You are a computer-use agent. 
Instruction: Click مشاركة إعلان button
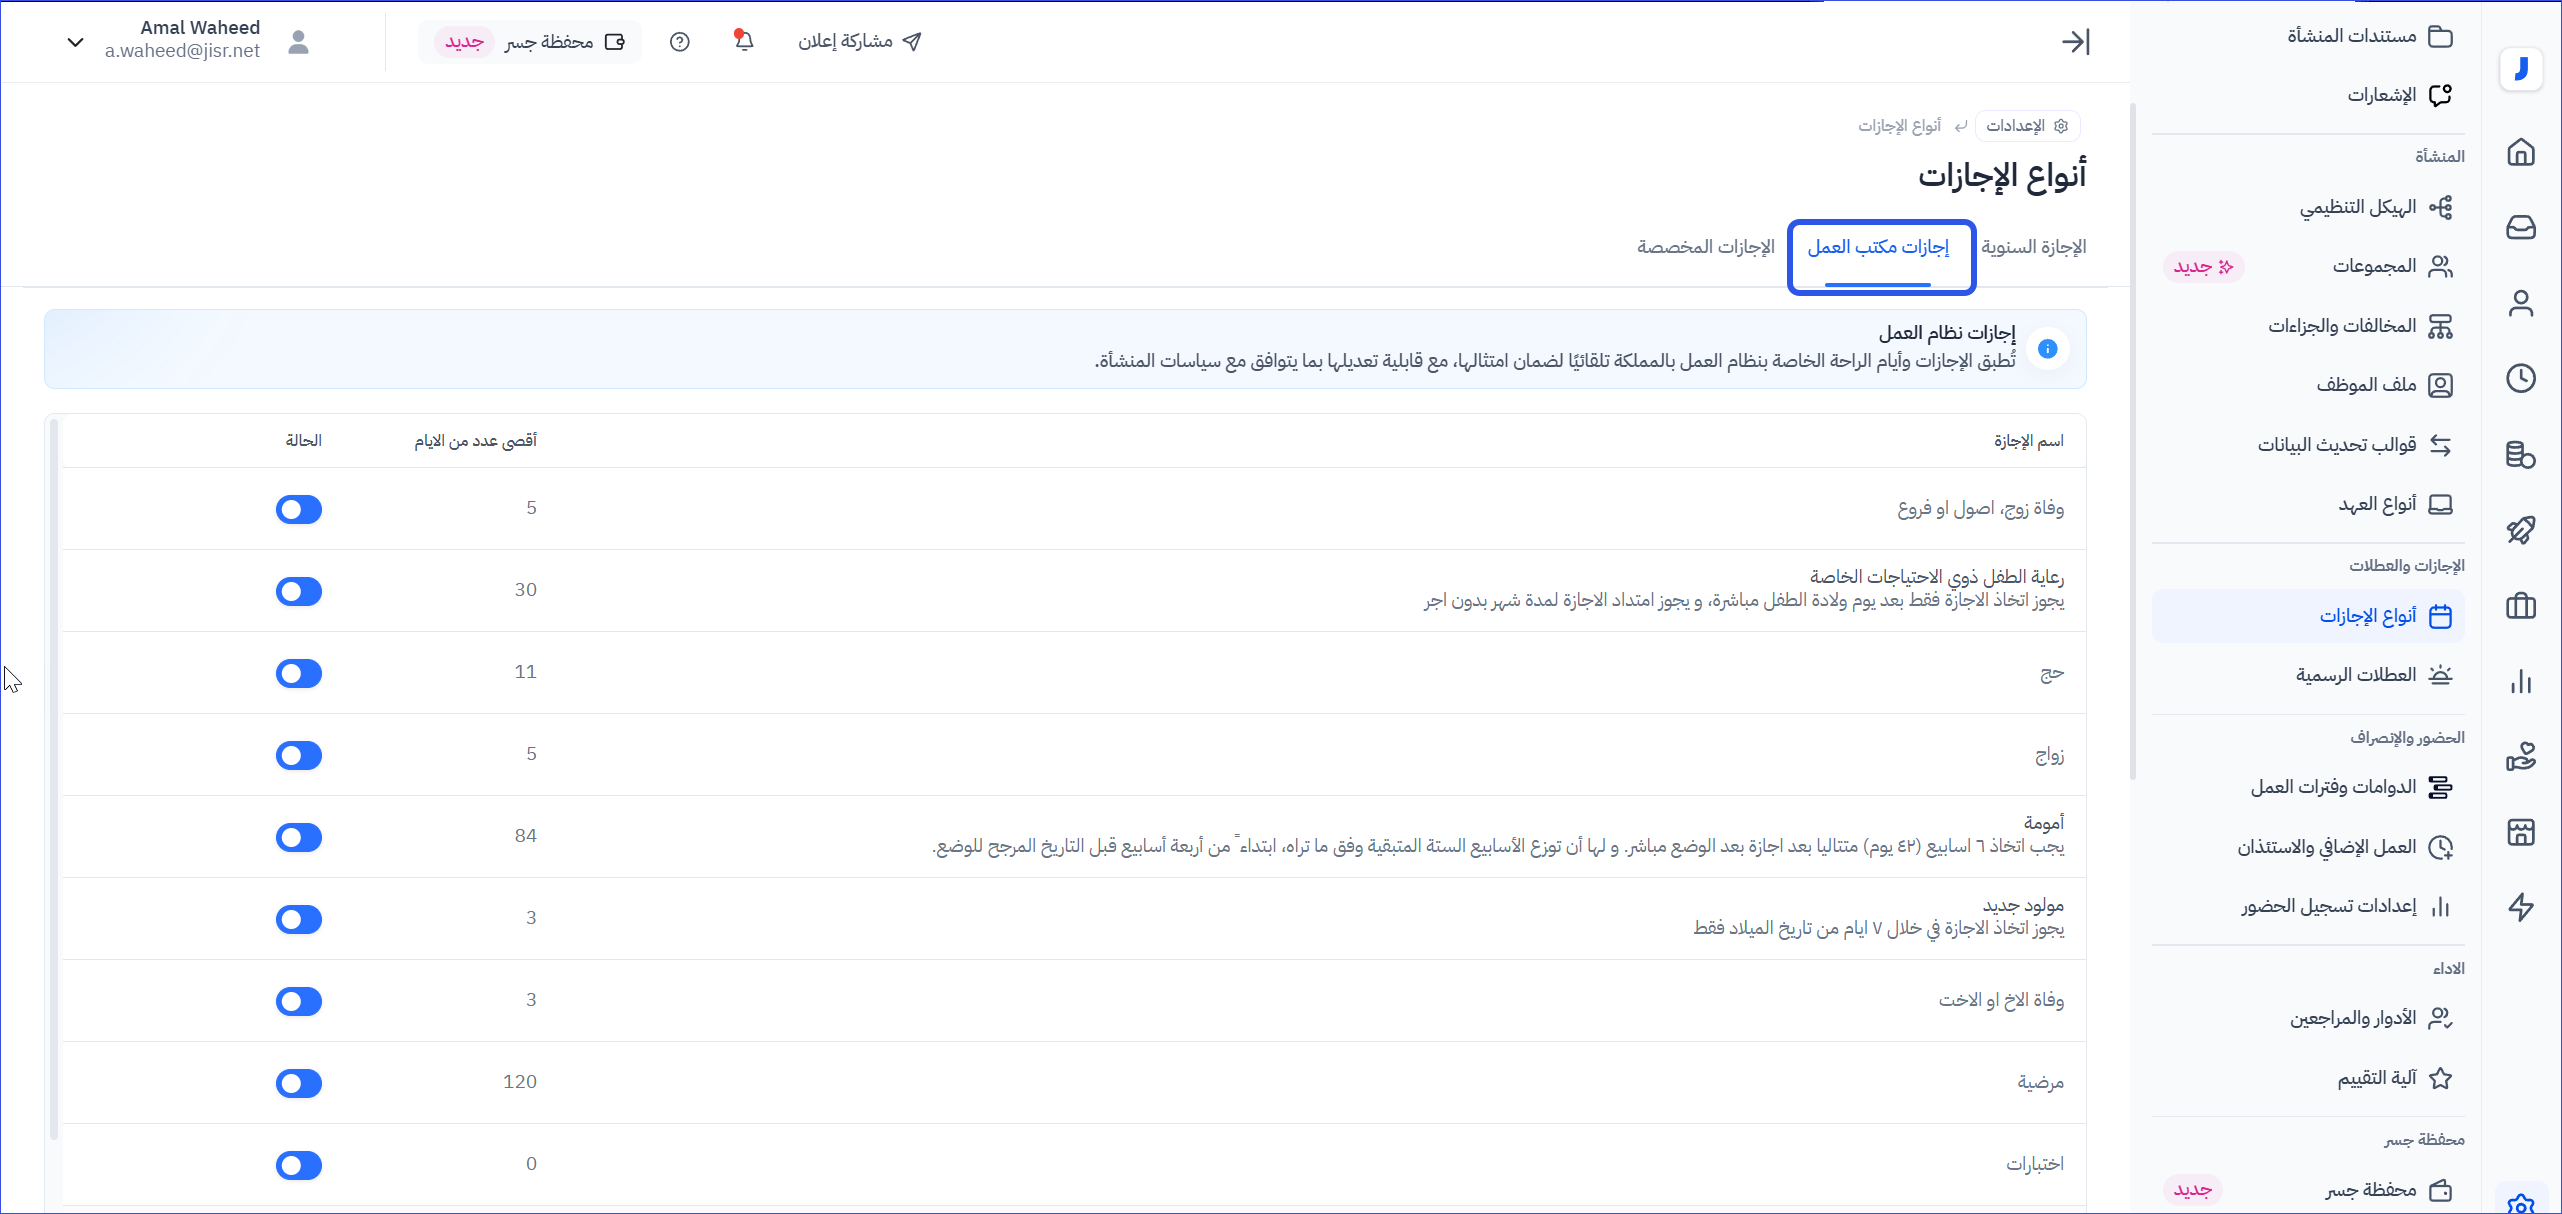point(859,42)
